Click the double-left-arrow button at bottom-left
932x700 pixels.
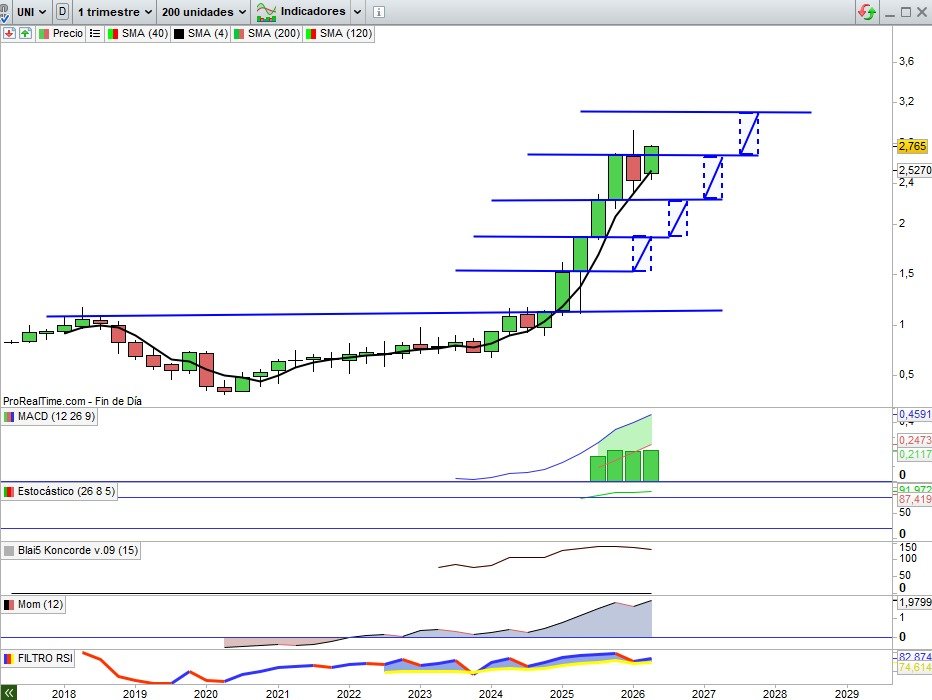8,693
